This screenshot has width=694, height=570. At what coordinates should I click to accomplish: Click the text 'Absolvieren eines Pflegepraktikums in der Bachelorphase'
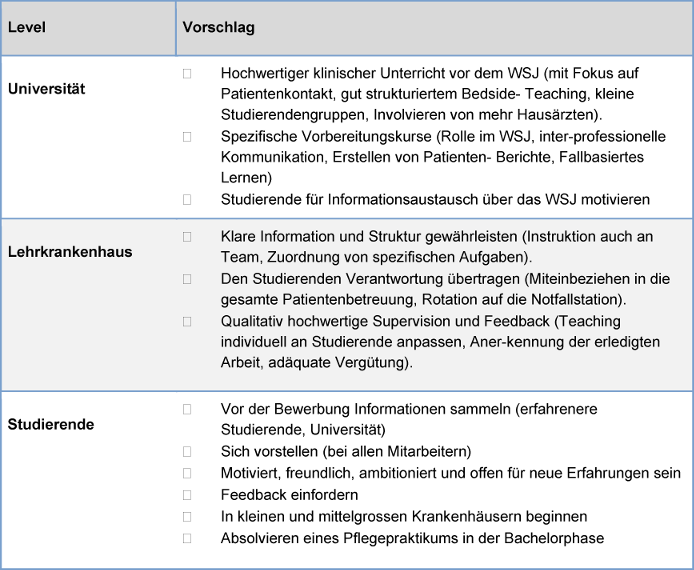click(411, 538)
